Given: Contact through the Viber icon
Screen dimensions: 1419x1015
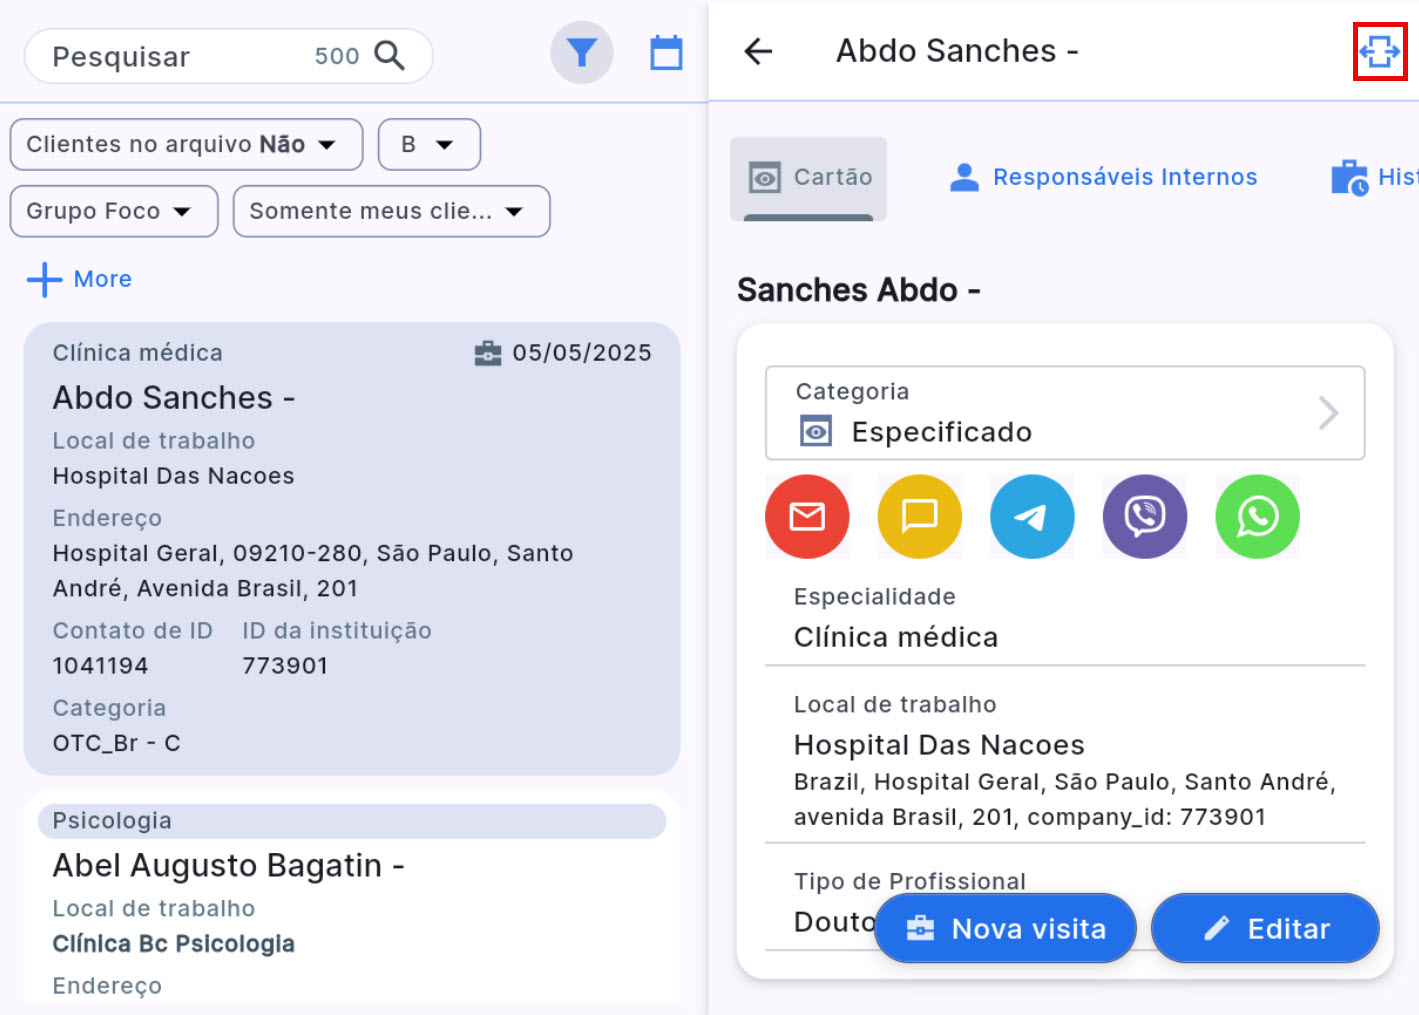Looking at the screenshot, I should pos(1144,517).
